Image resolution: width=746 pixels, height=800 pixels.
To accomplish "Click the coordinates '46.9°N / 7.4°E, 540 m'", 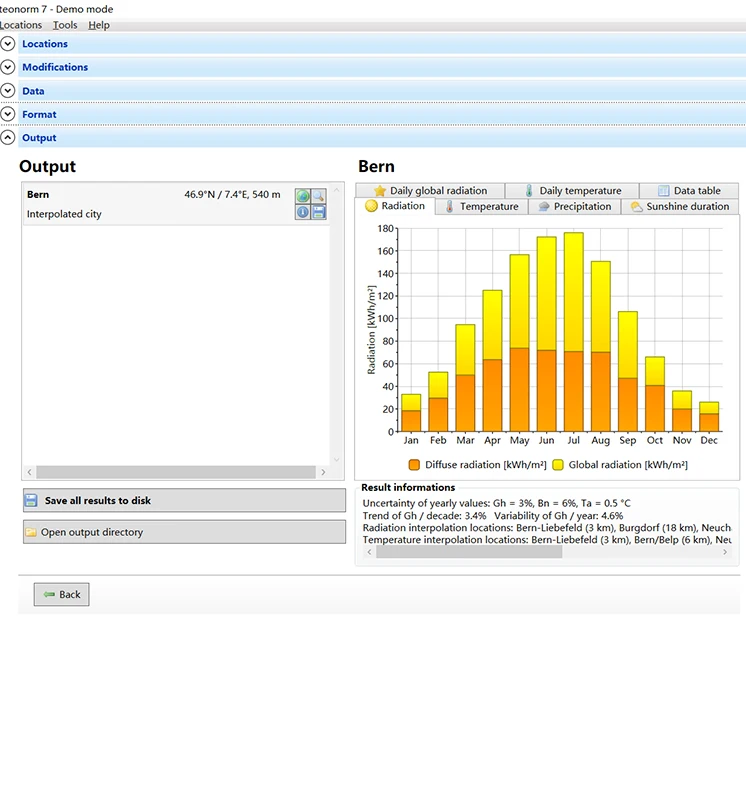I will (x=232, y=194).
